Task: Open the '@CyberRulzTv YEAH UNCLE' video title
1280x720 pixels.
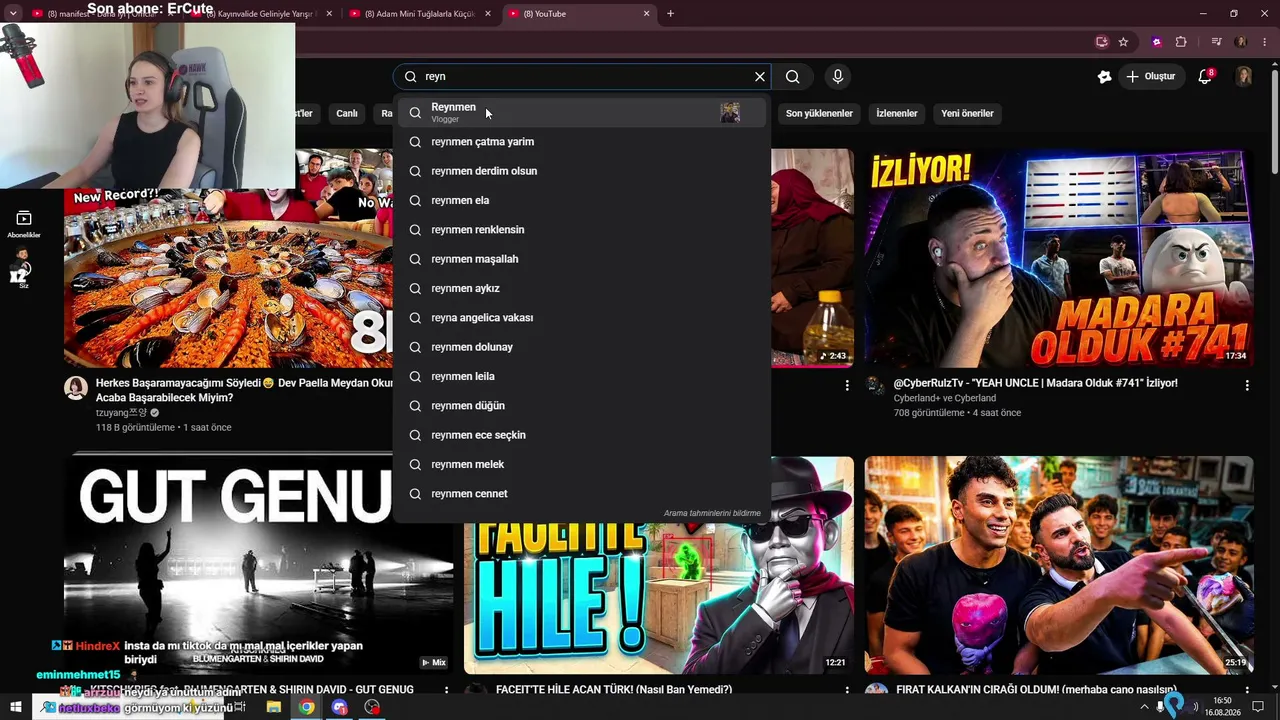Action: (1035, 383)
